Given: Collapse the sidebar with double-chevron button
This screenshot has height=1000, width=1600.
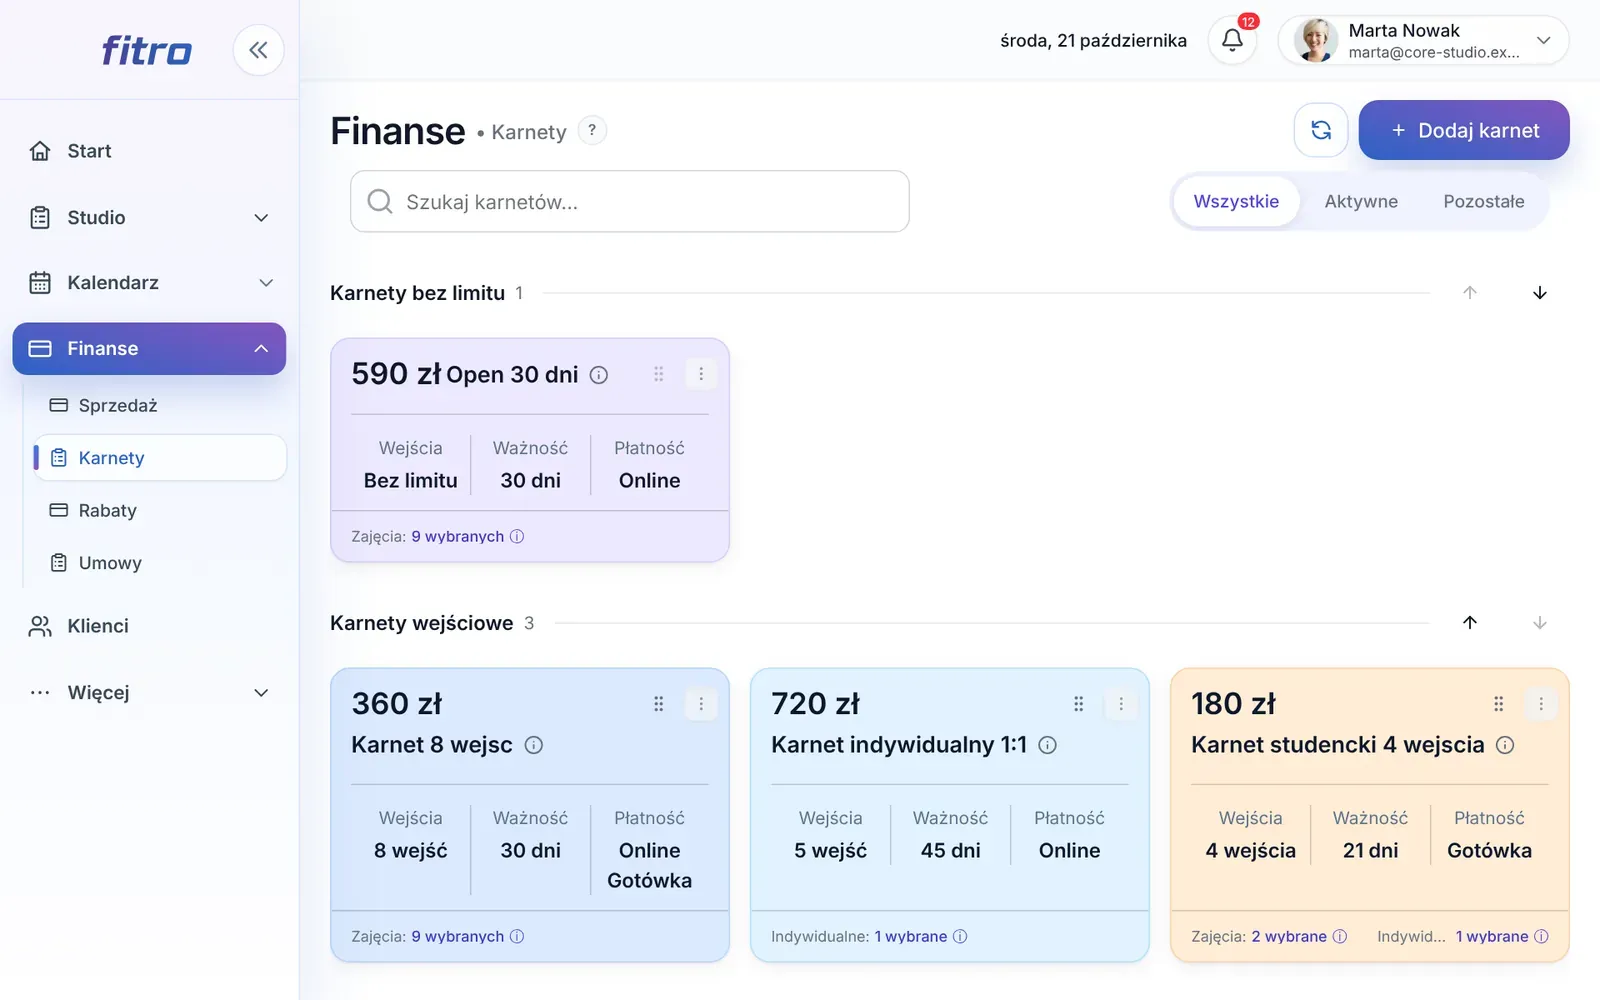Looking at the screenshot, I should (258, 50).
